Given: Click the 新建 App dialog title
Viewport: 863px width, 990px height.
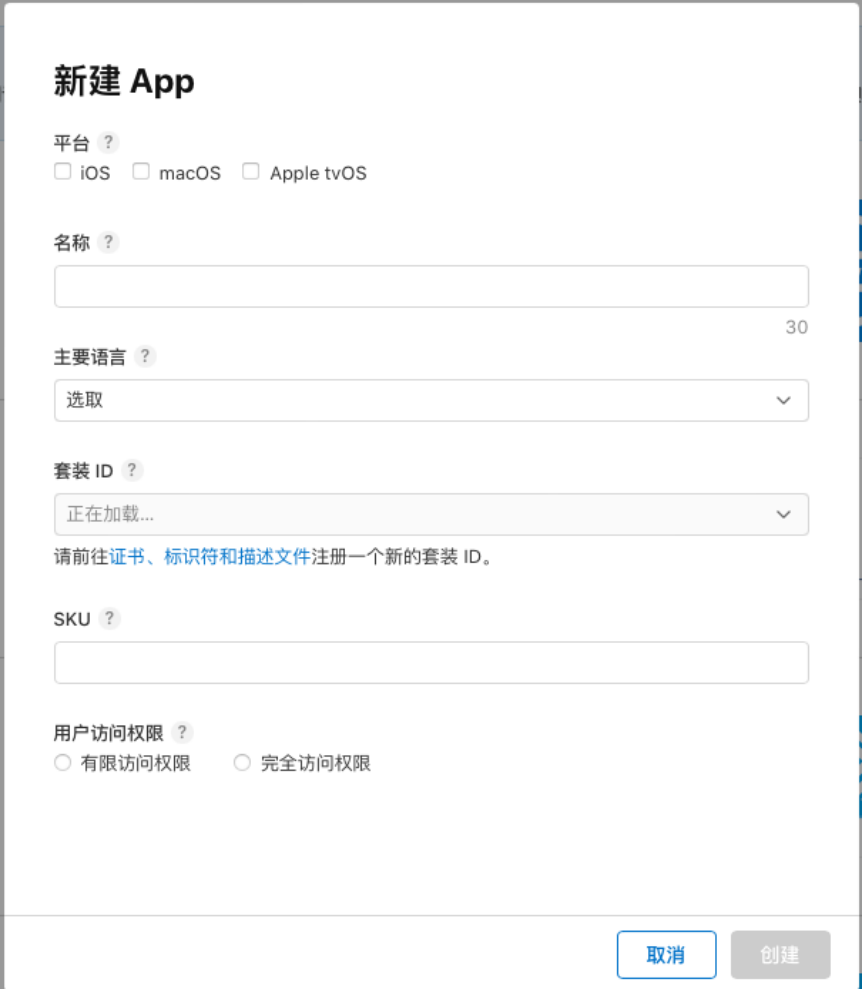Looking at the screenshot, I should tap(124, 81).
